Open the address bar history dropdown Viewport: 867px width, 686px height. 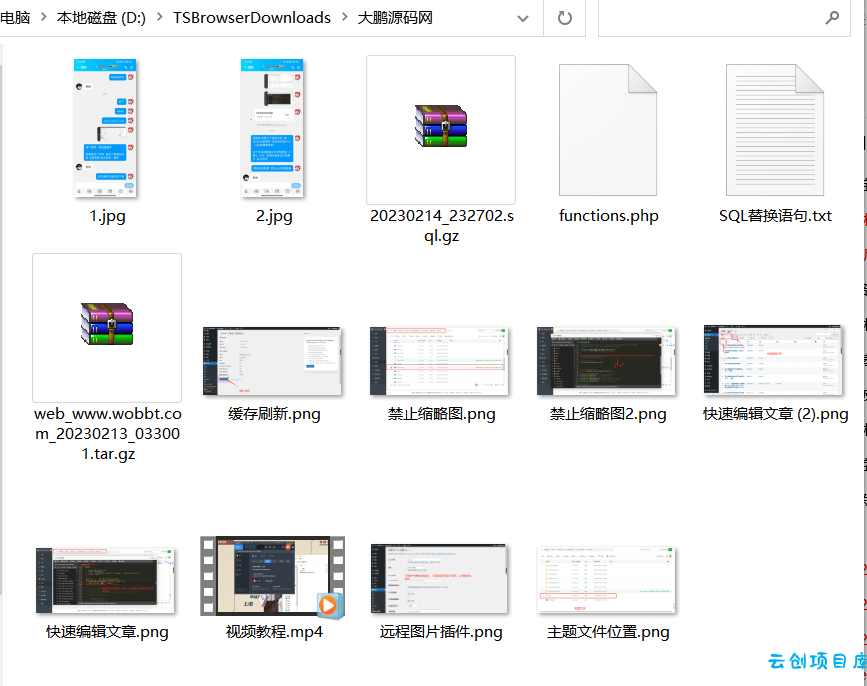point(523,18)
